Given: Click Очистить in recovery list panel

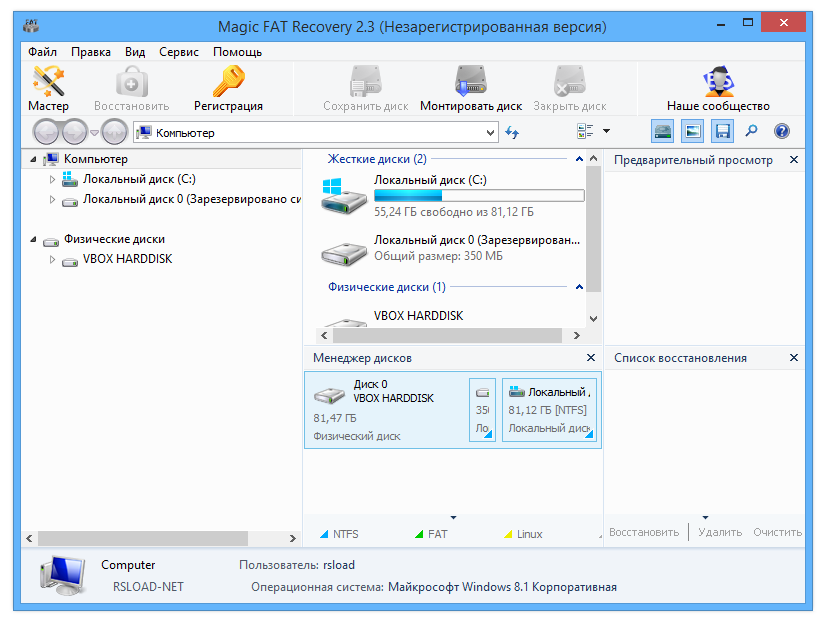Looking at the screenshot, I should (x=777, y=532).
